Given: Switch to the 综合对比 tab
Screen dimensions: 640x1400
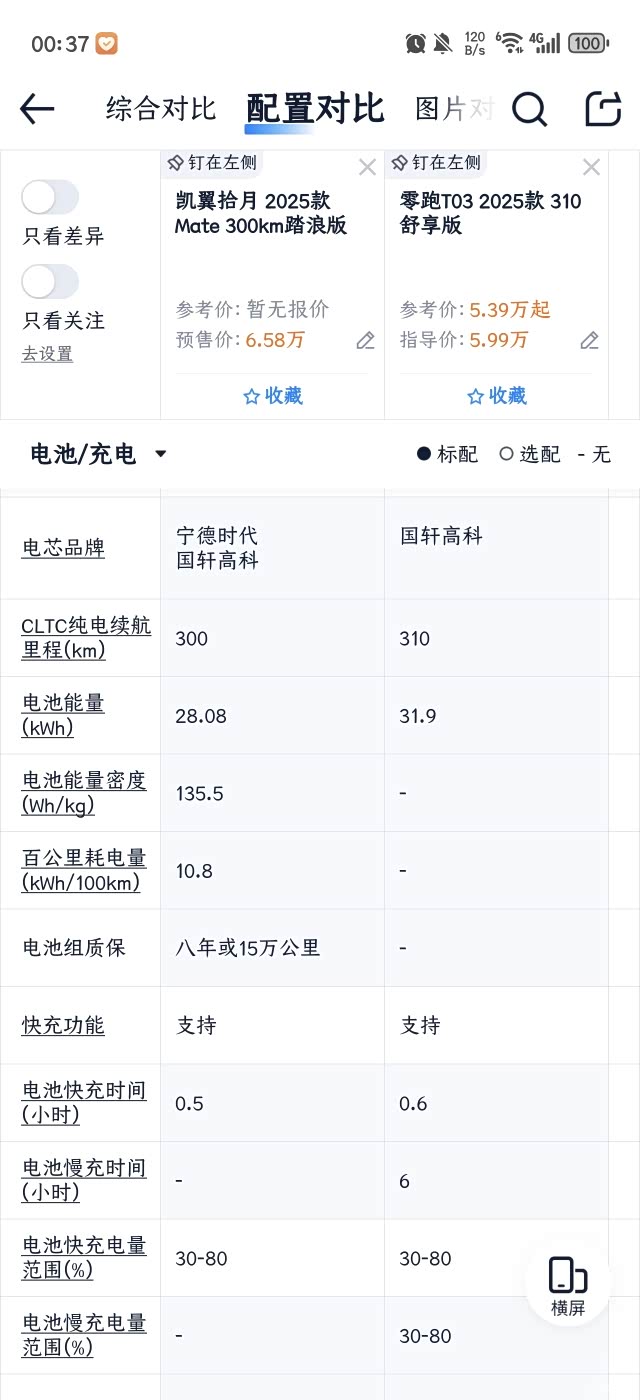Looking at the screenshot, I should pos(161,109).
